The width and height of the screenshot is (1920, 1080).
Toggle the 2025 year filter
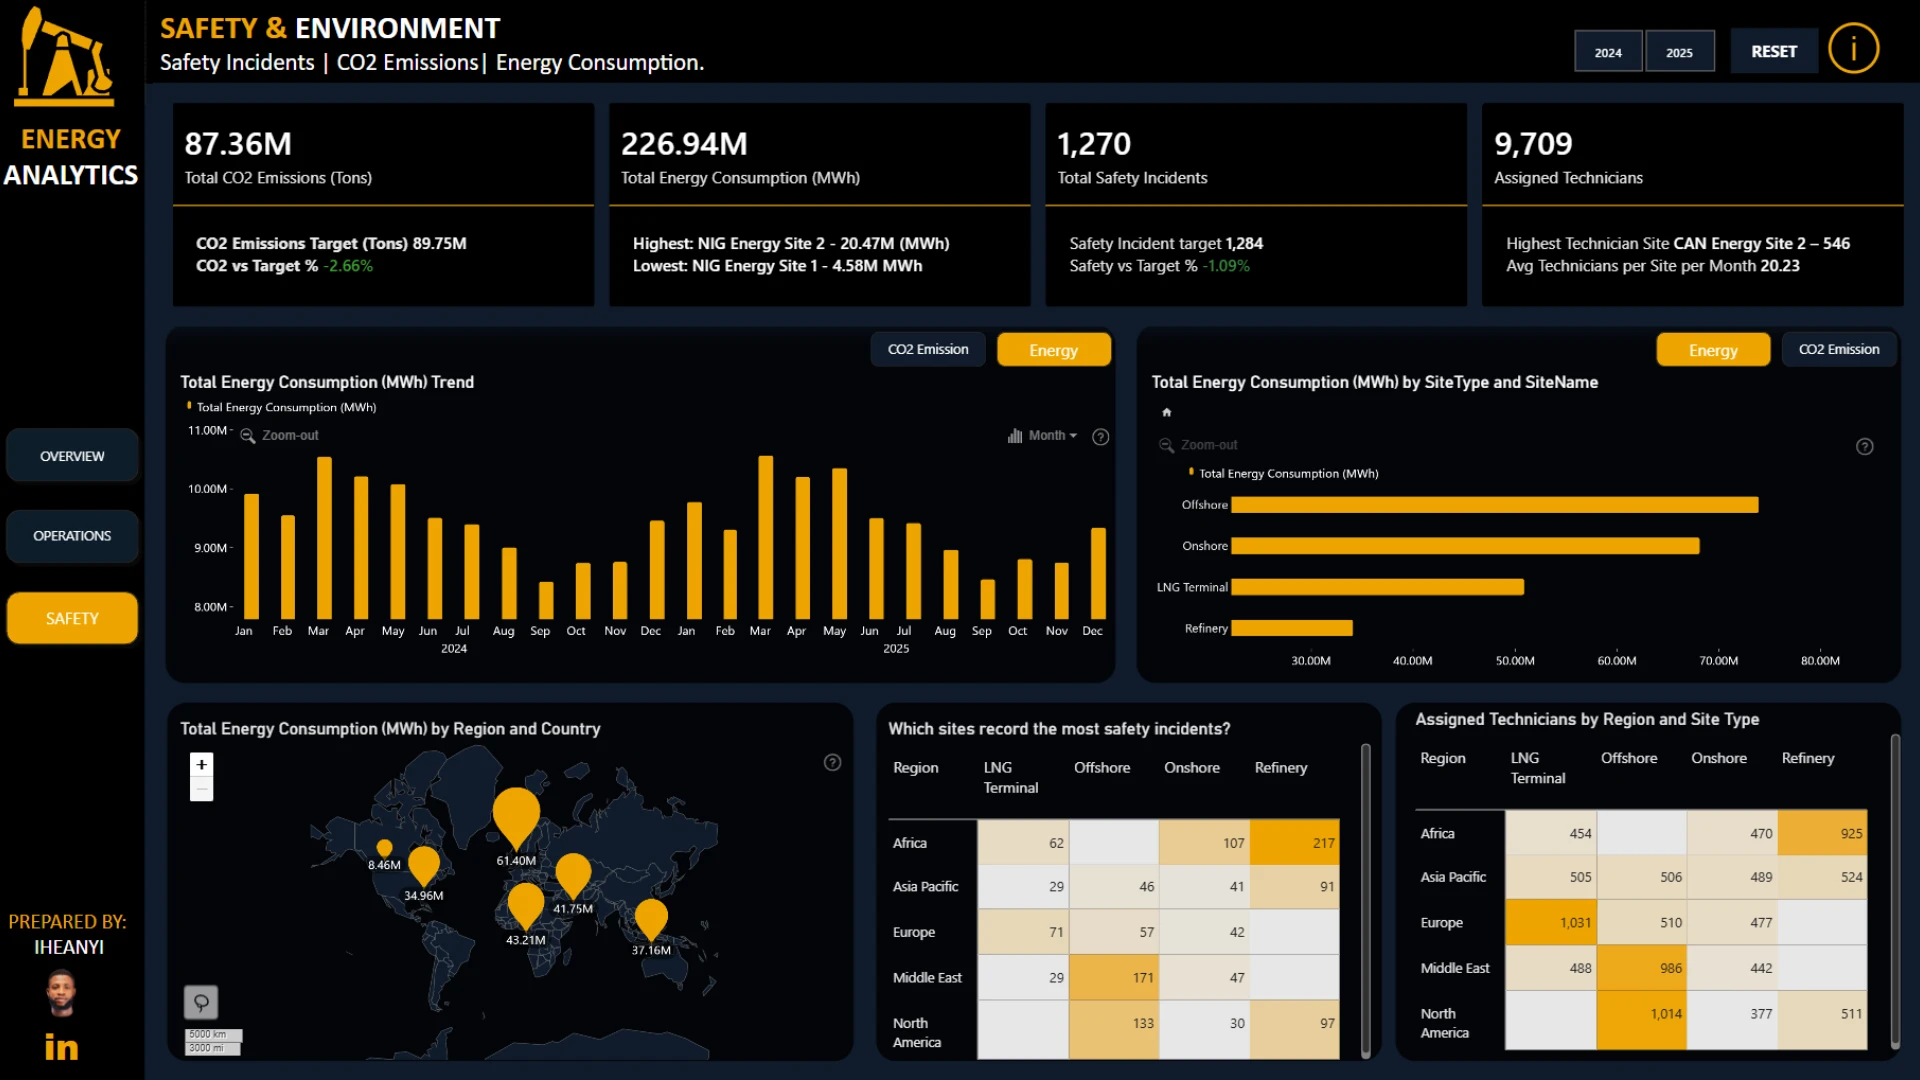point(1679,52)
